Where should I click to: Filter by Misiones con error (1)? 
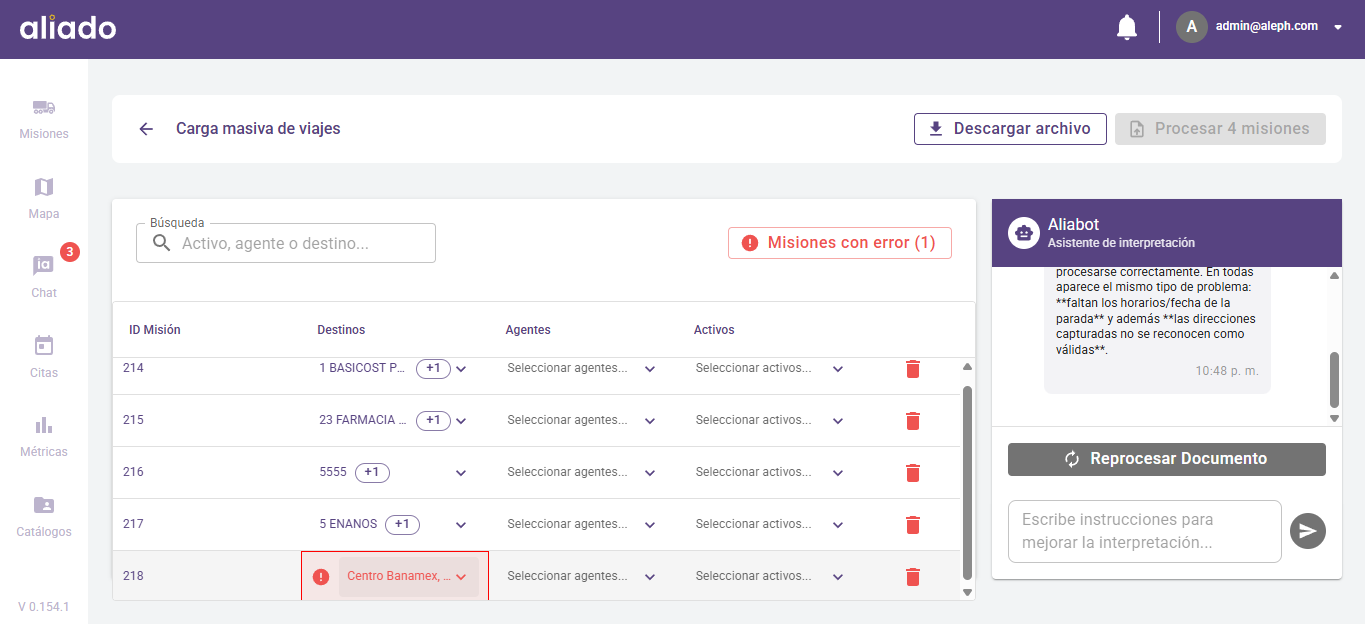tap(839, 243)
